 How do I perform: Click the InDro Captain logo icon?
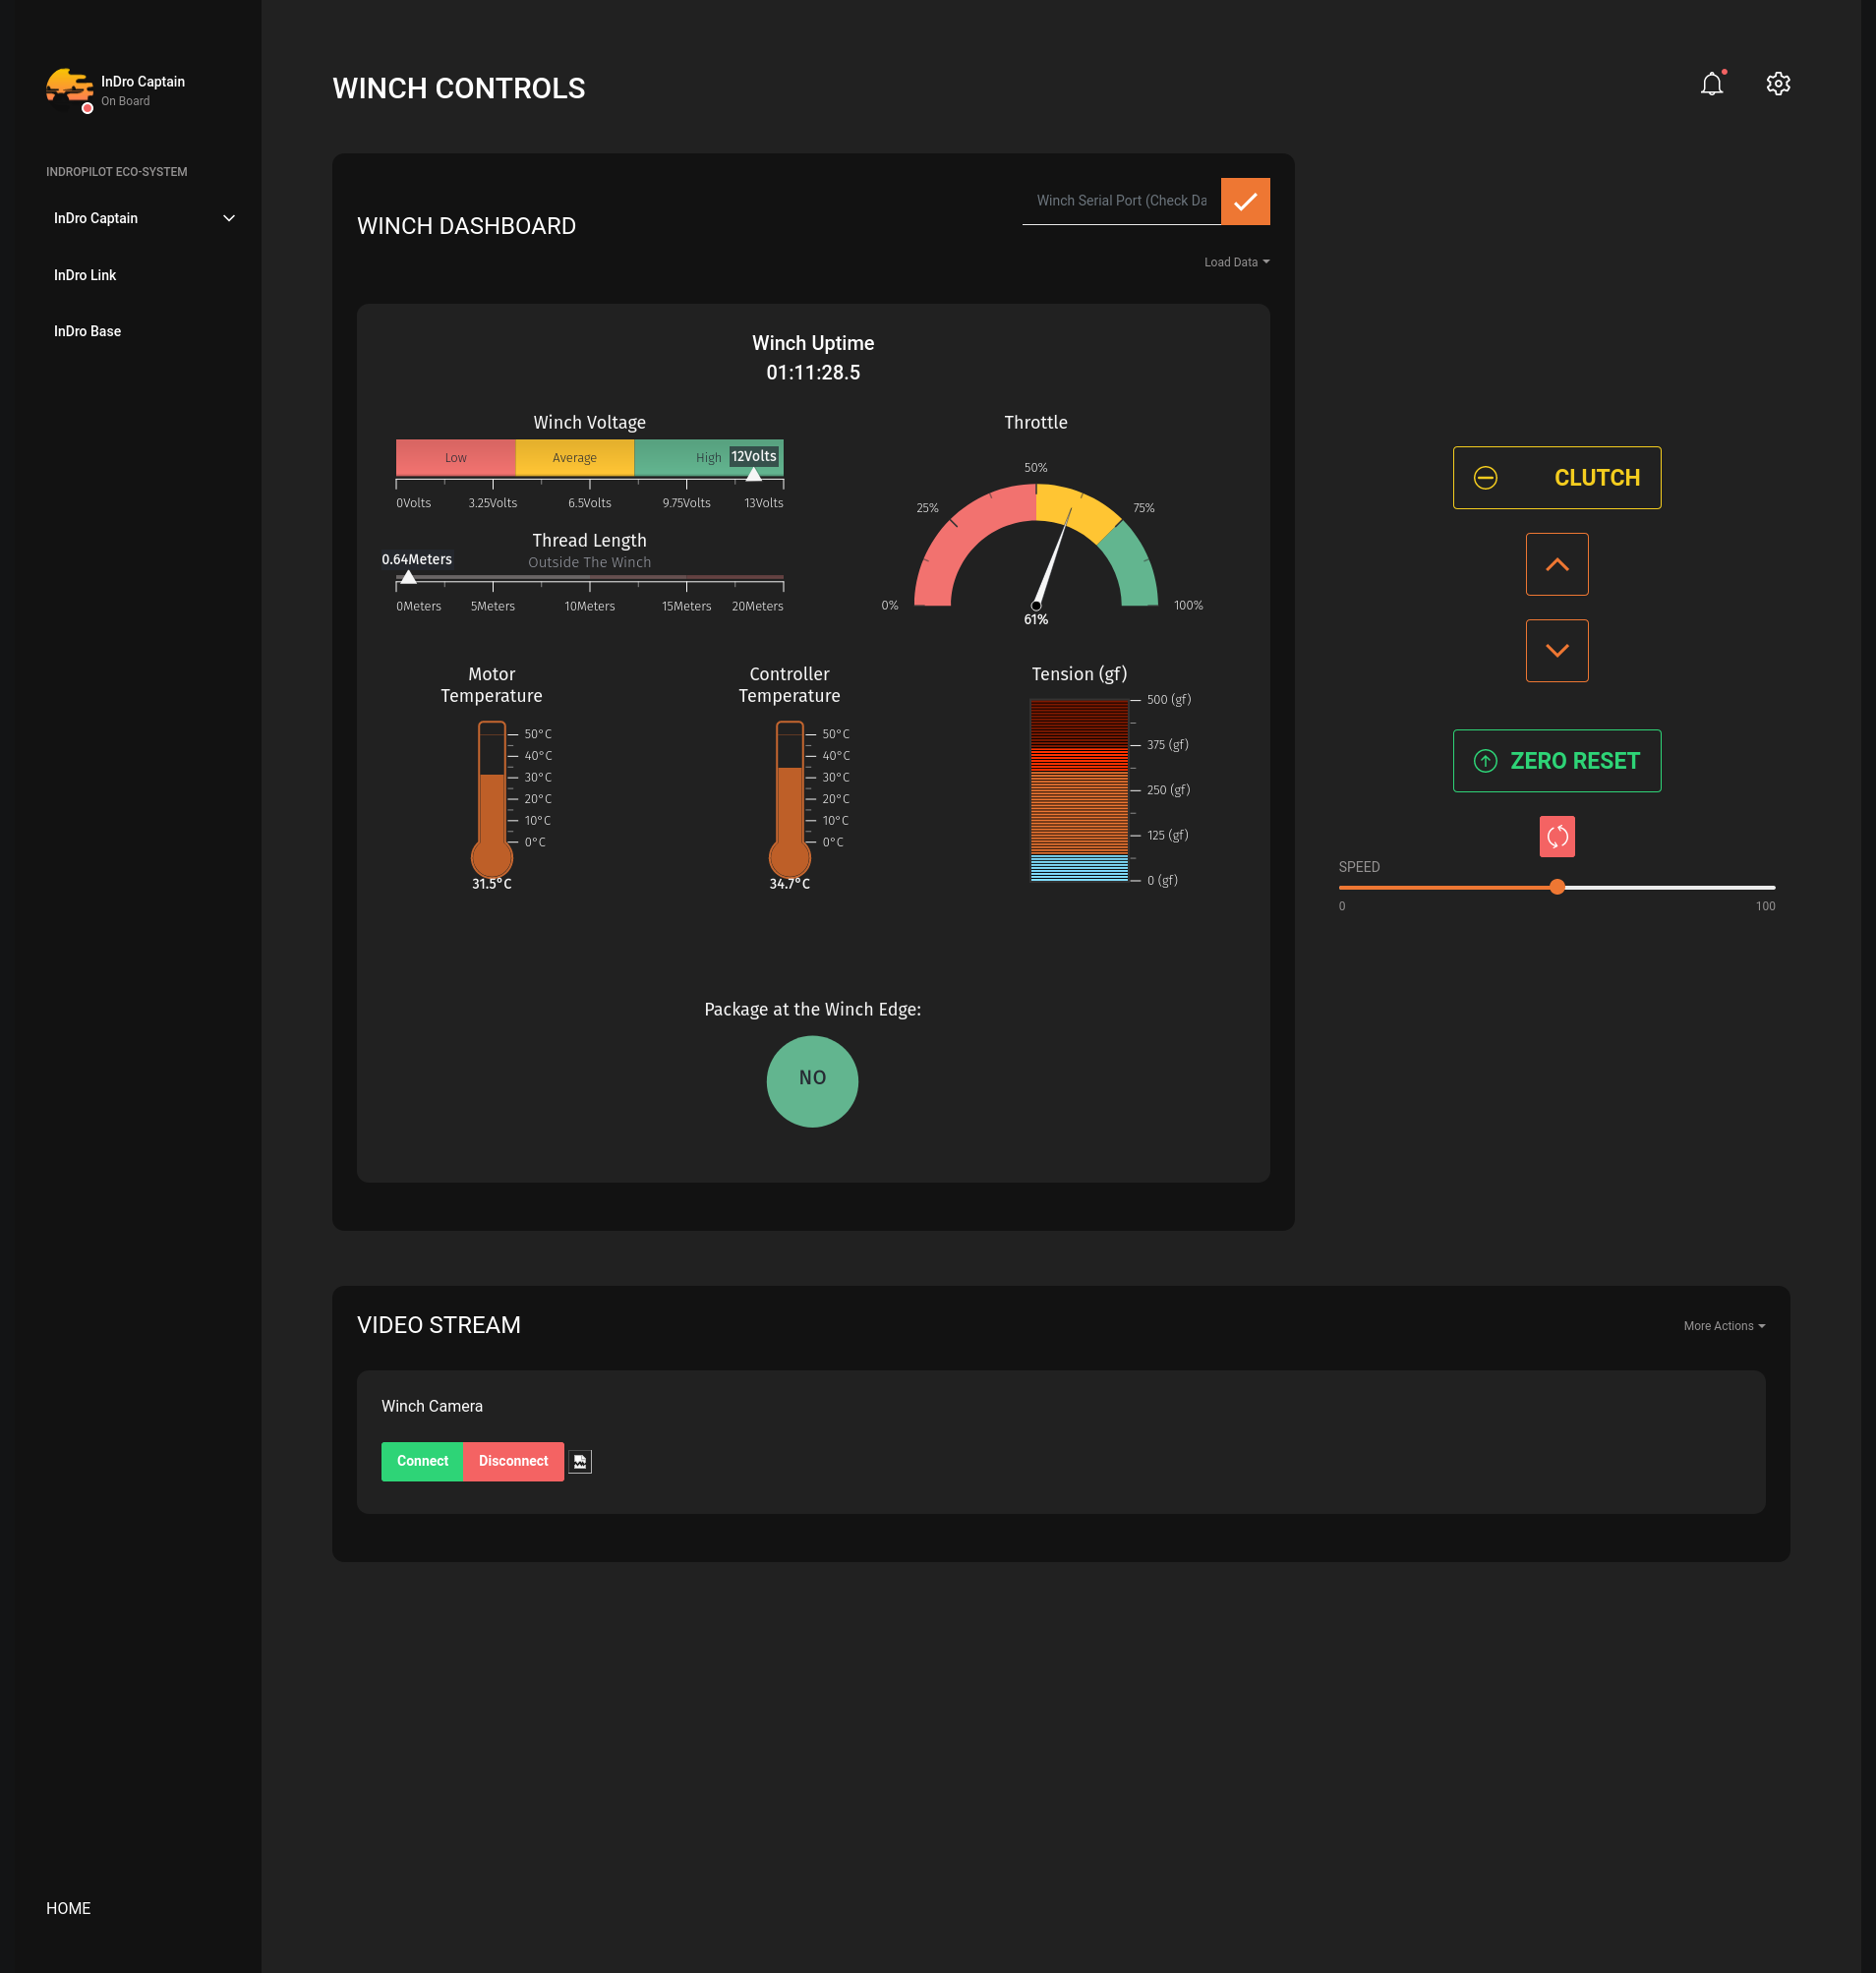[69, 88]
